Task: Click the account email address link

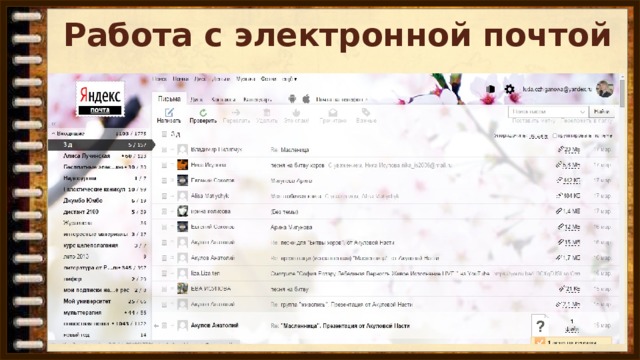Action: (x=557, y=89)
